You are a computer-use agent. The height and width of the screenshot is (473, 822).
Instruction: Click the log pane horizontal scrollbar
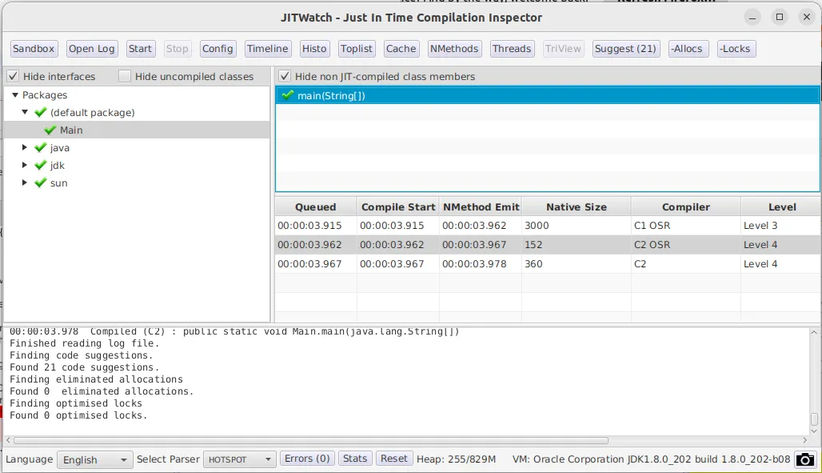pos(311,440)
